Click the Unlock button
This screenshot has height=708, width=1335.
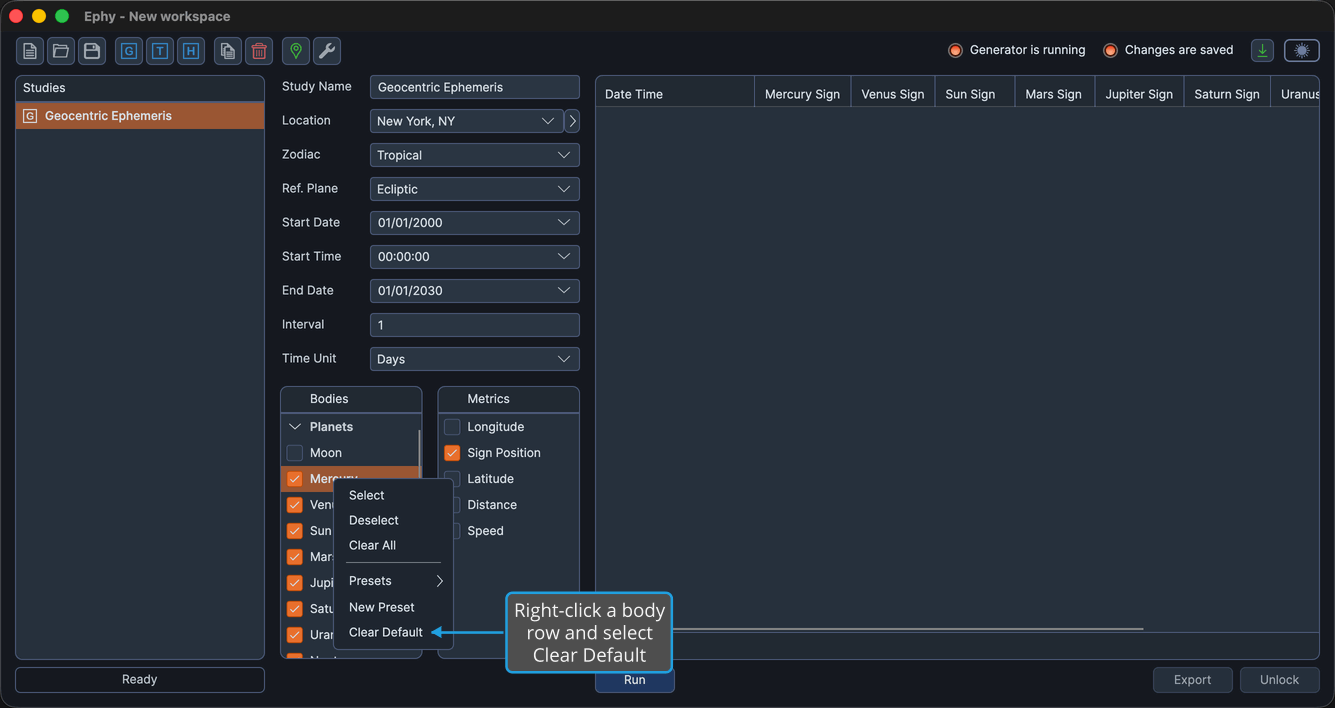pos(1280,680)
